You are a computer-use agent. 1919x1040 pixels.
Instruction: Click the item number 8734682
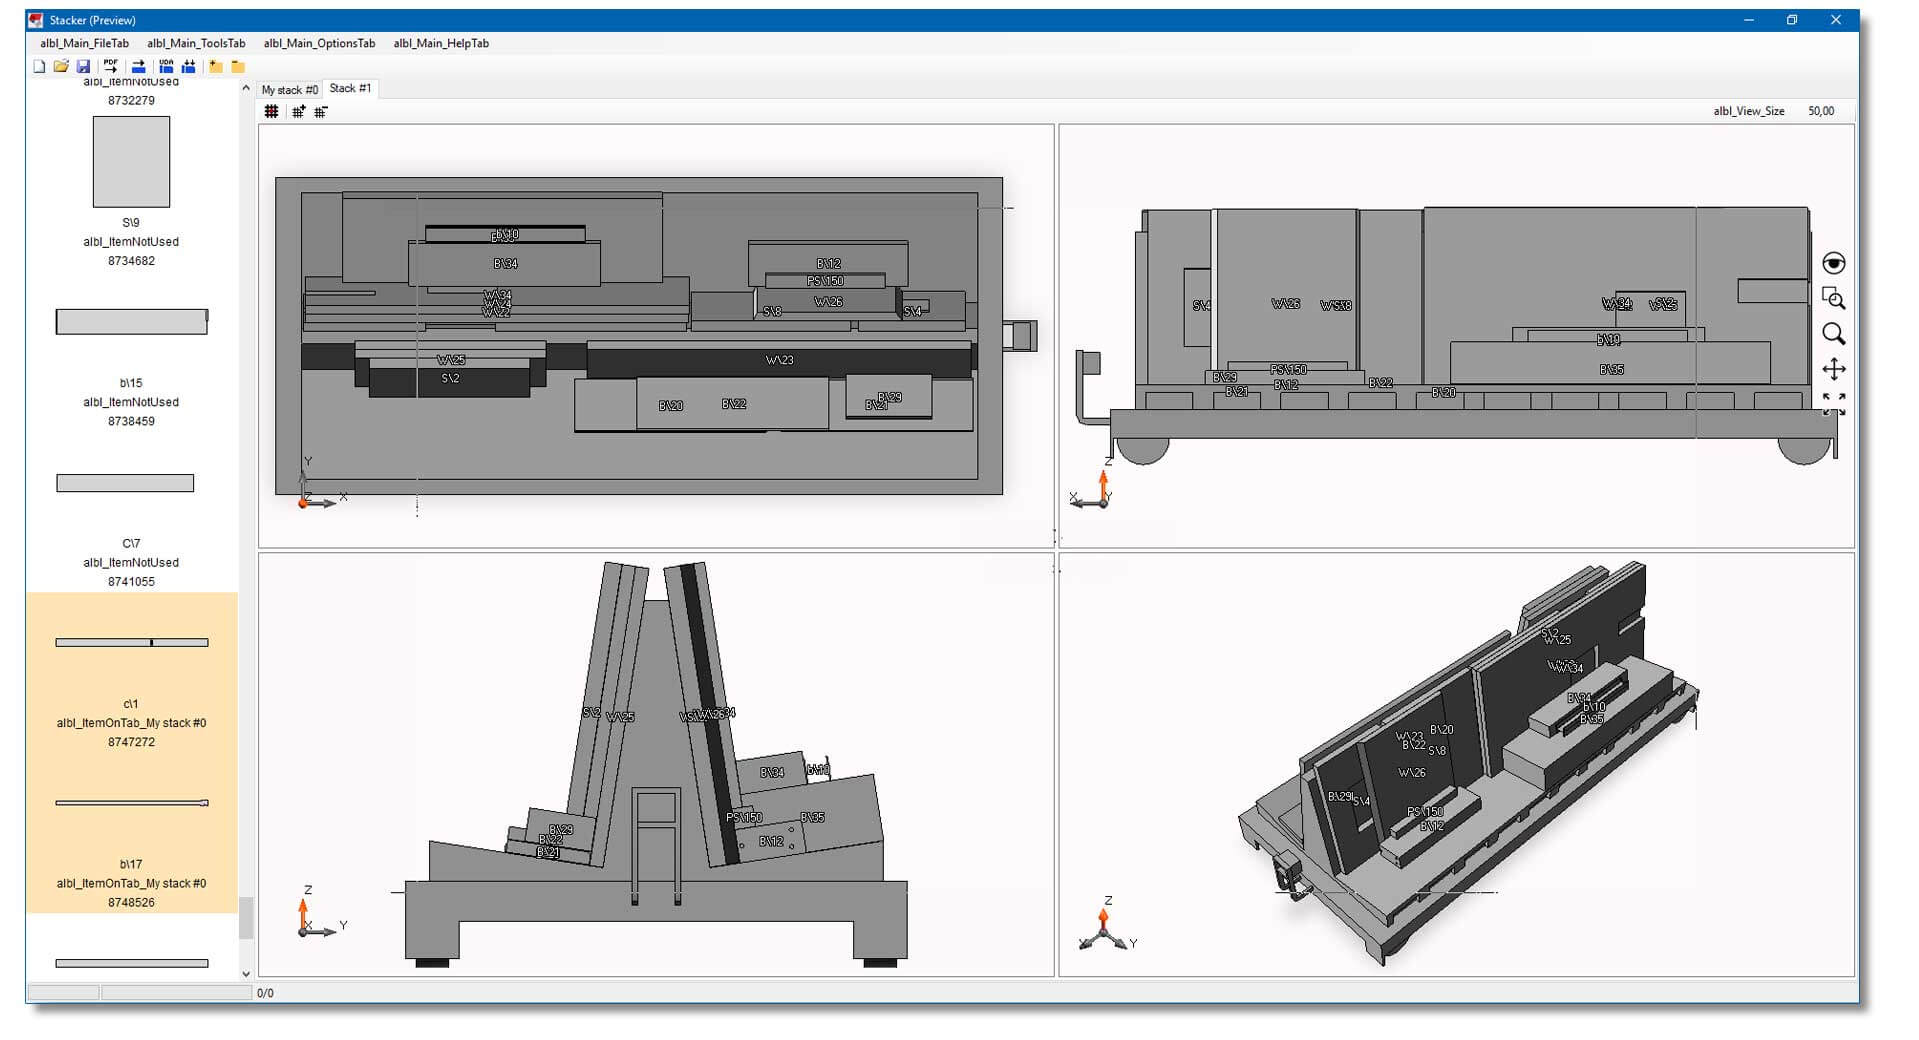pyautogui.click(x=131, y=261)
